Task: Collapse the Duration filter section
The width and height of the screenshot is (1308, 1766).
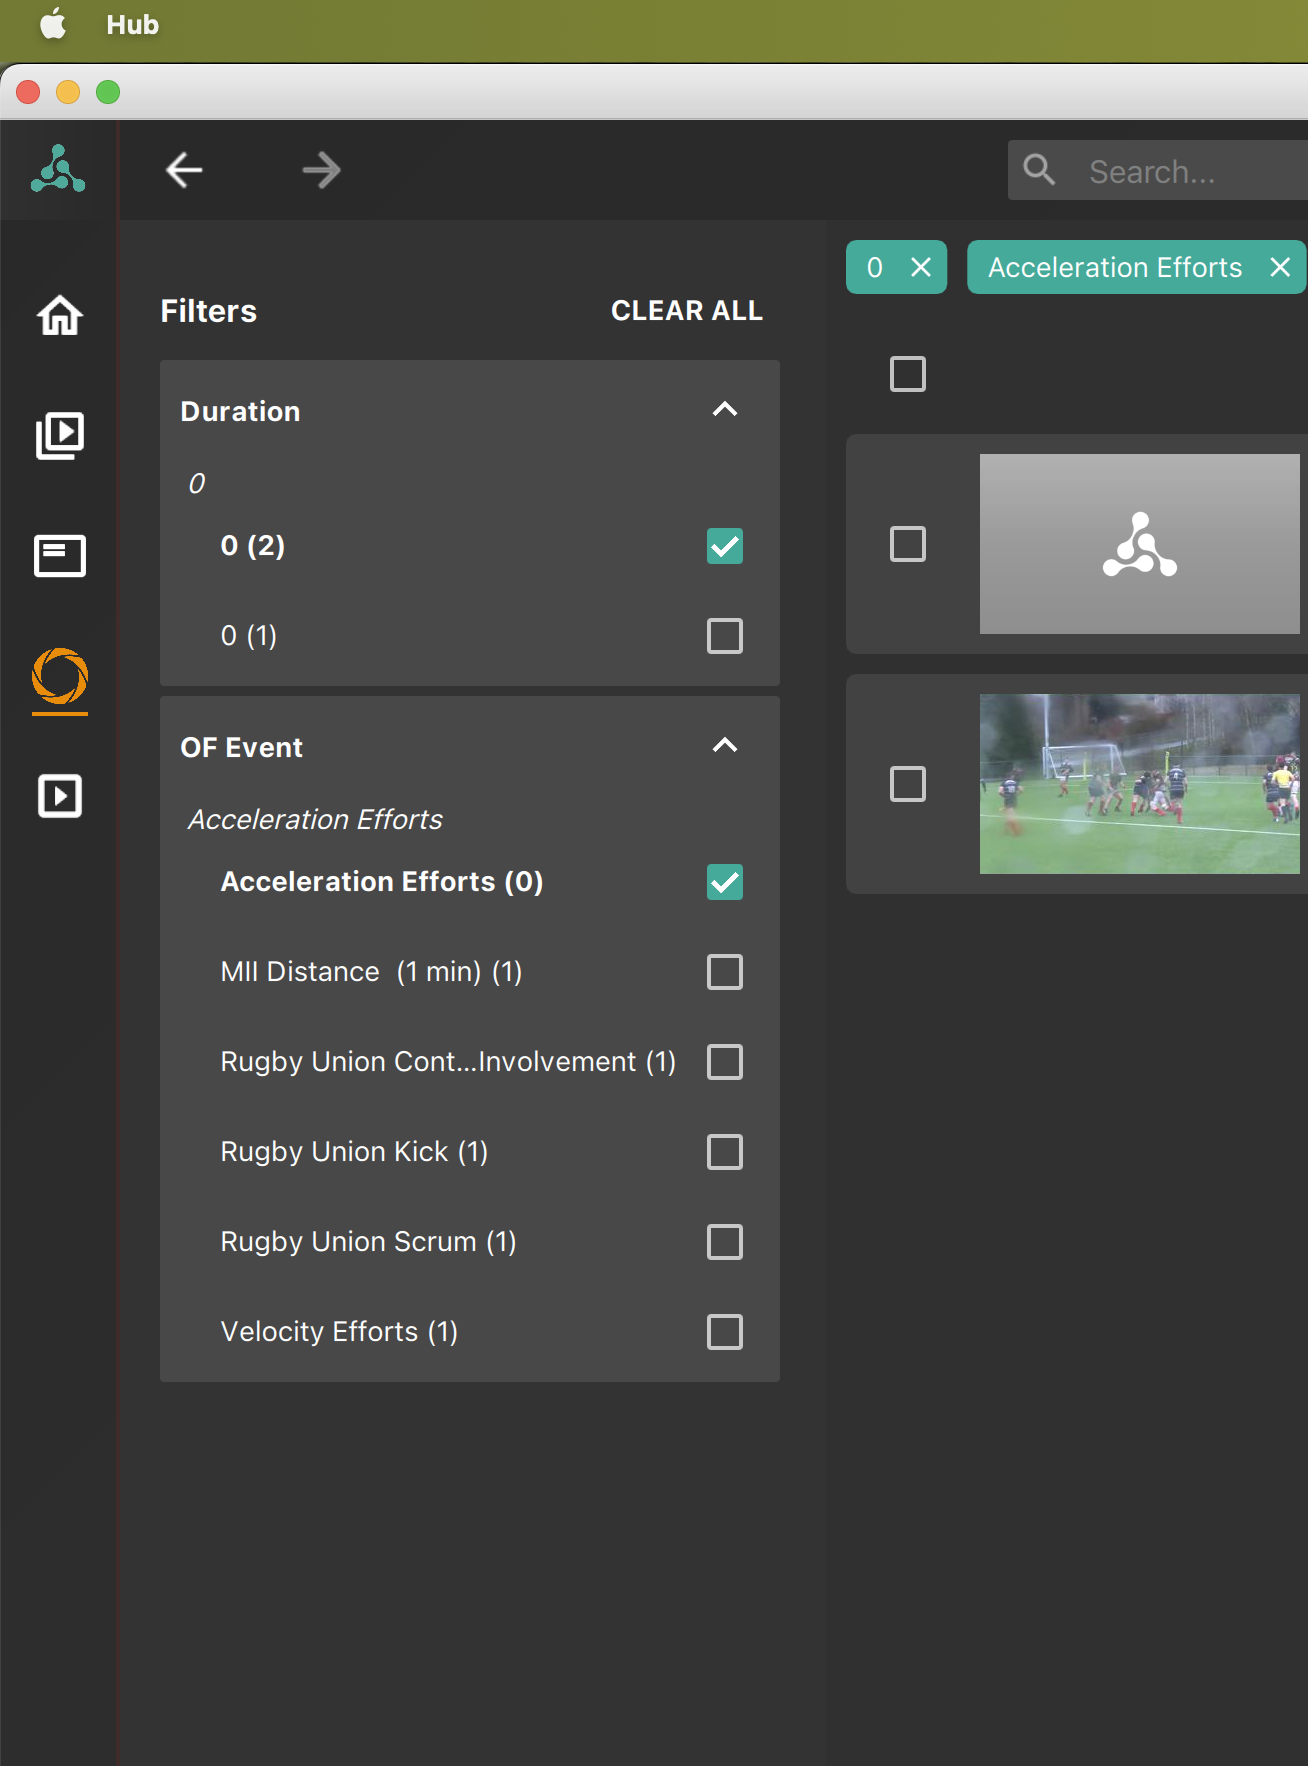Action: click(725, 409)
